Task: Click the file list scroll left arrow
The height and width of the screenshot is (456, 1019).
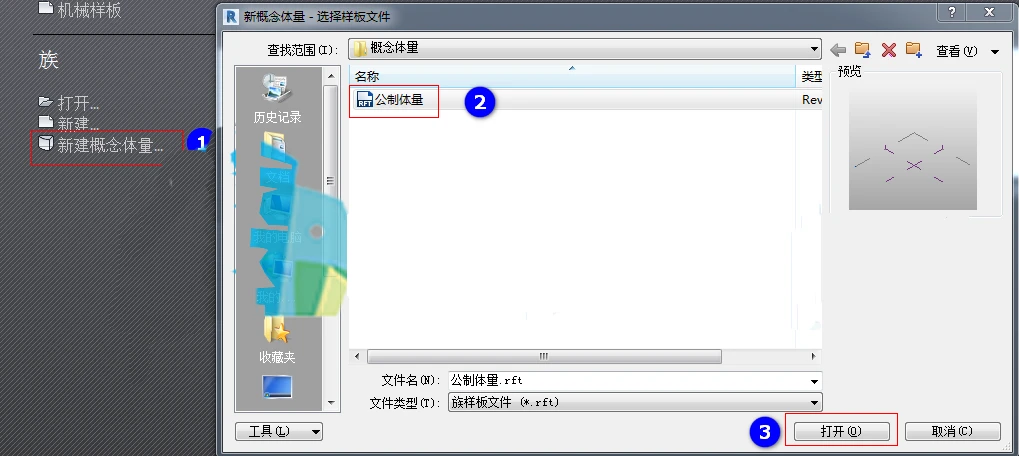Action: tap(356, 356)
